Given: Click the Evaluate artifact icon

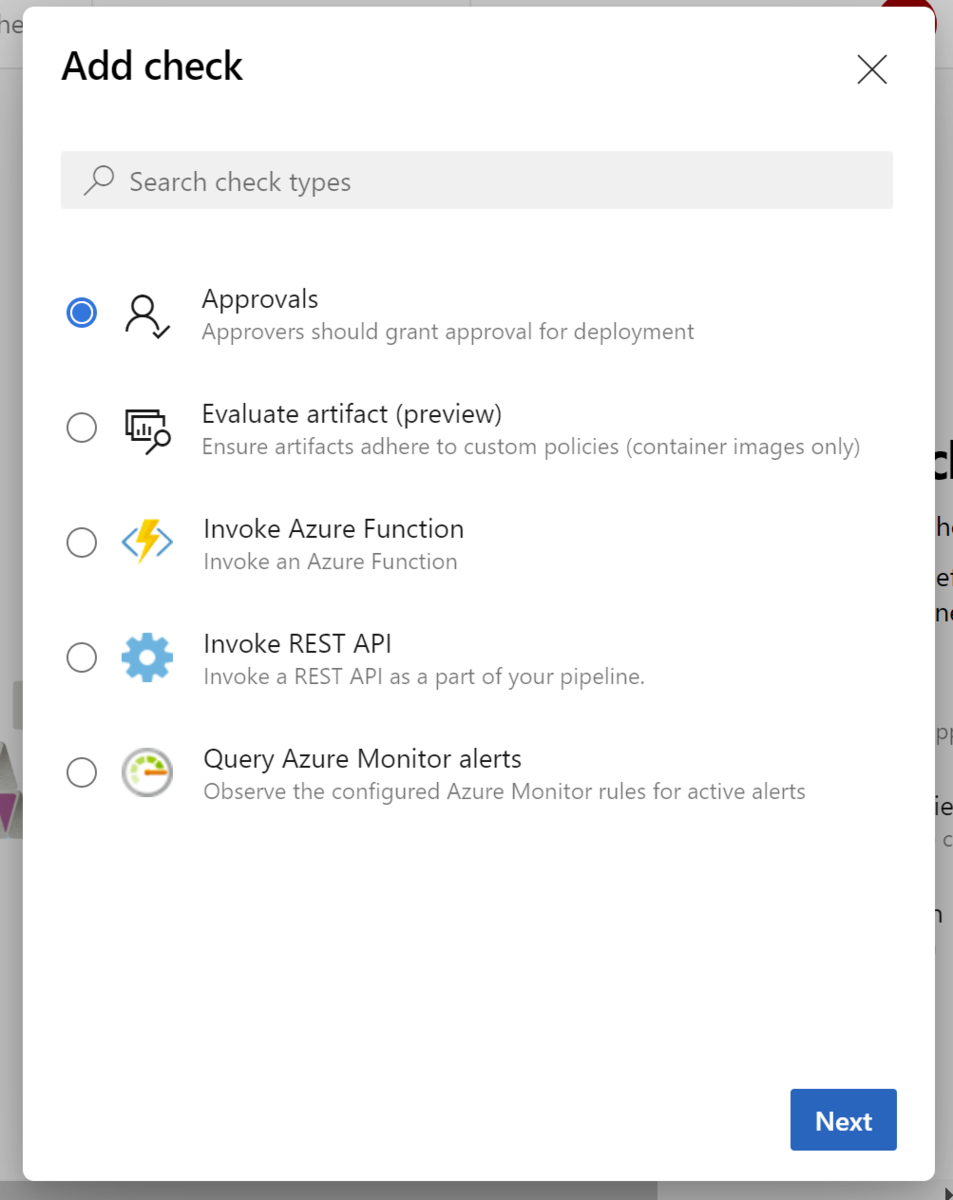Looking at the screenshot, I should 147,430.
